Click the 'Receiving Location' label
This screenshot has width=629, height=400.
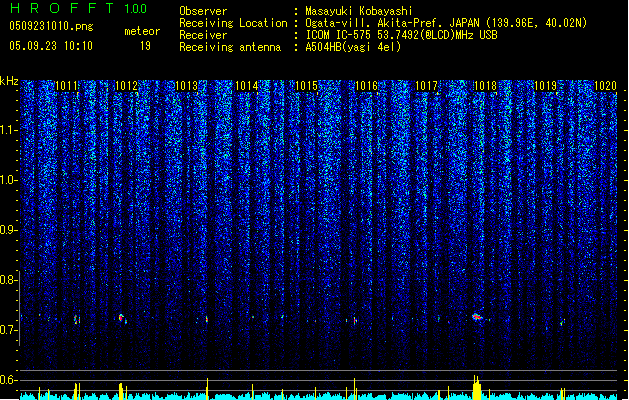point(233,23)
